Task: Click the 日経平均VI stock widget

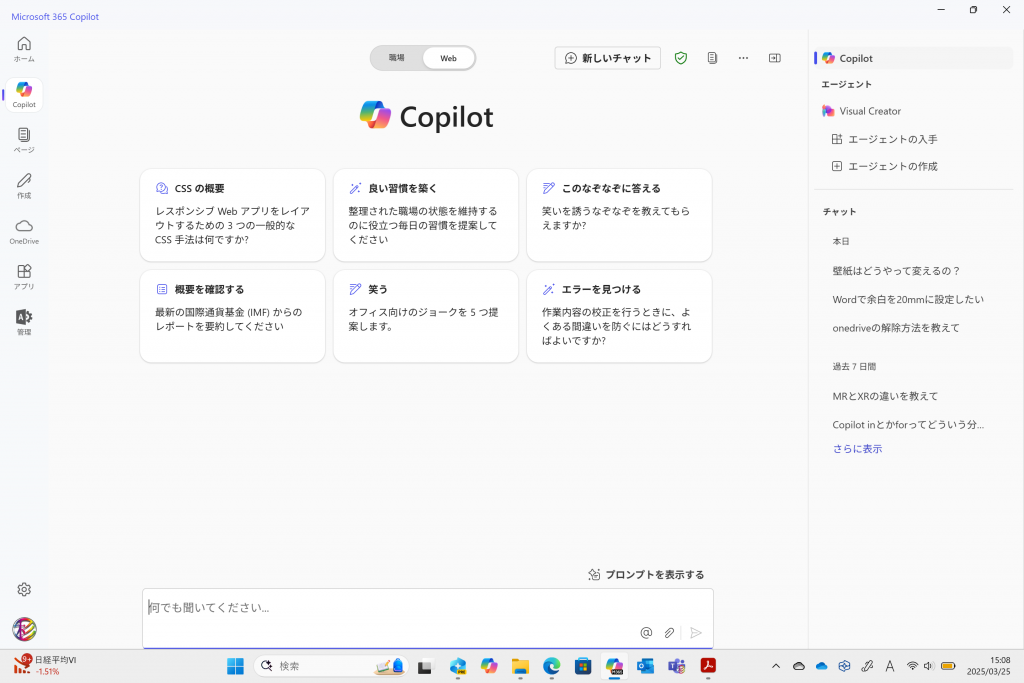Action: point(45,665)
